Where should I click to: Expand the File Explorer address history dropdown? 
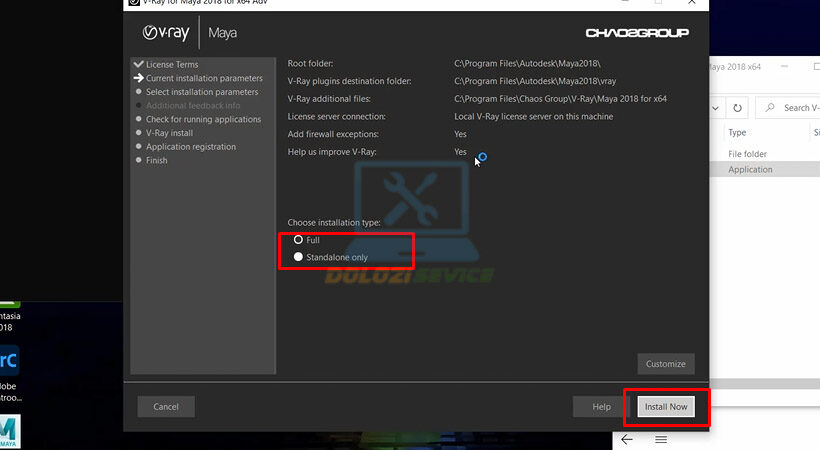pos(715,108)
